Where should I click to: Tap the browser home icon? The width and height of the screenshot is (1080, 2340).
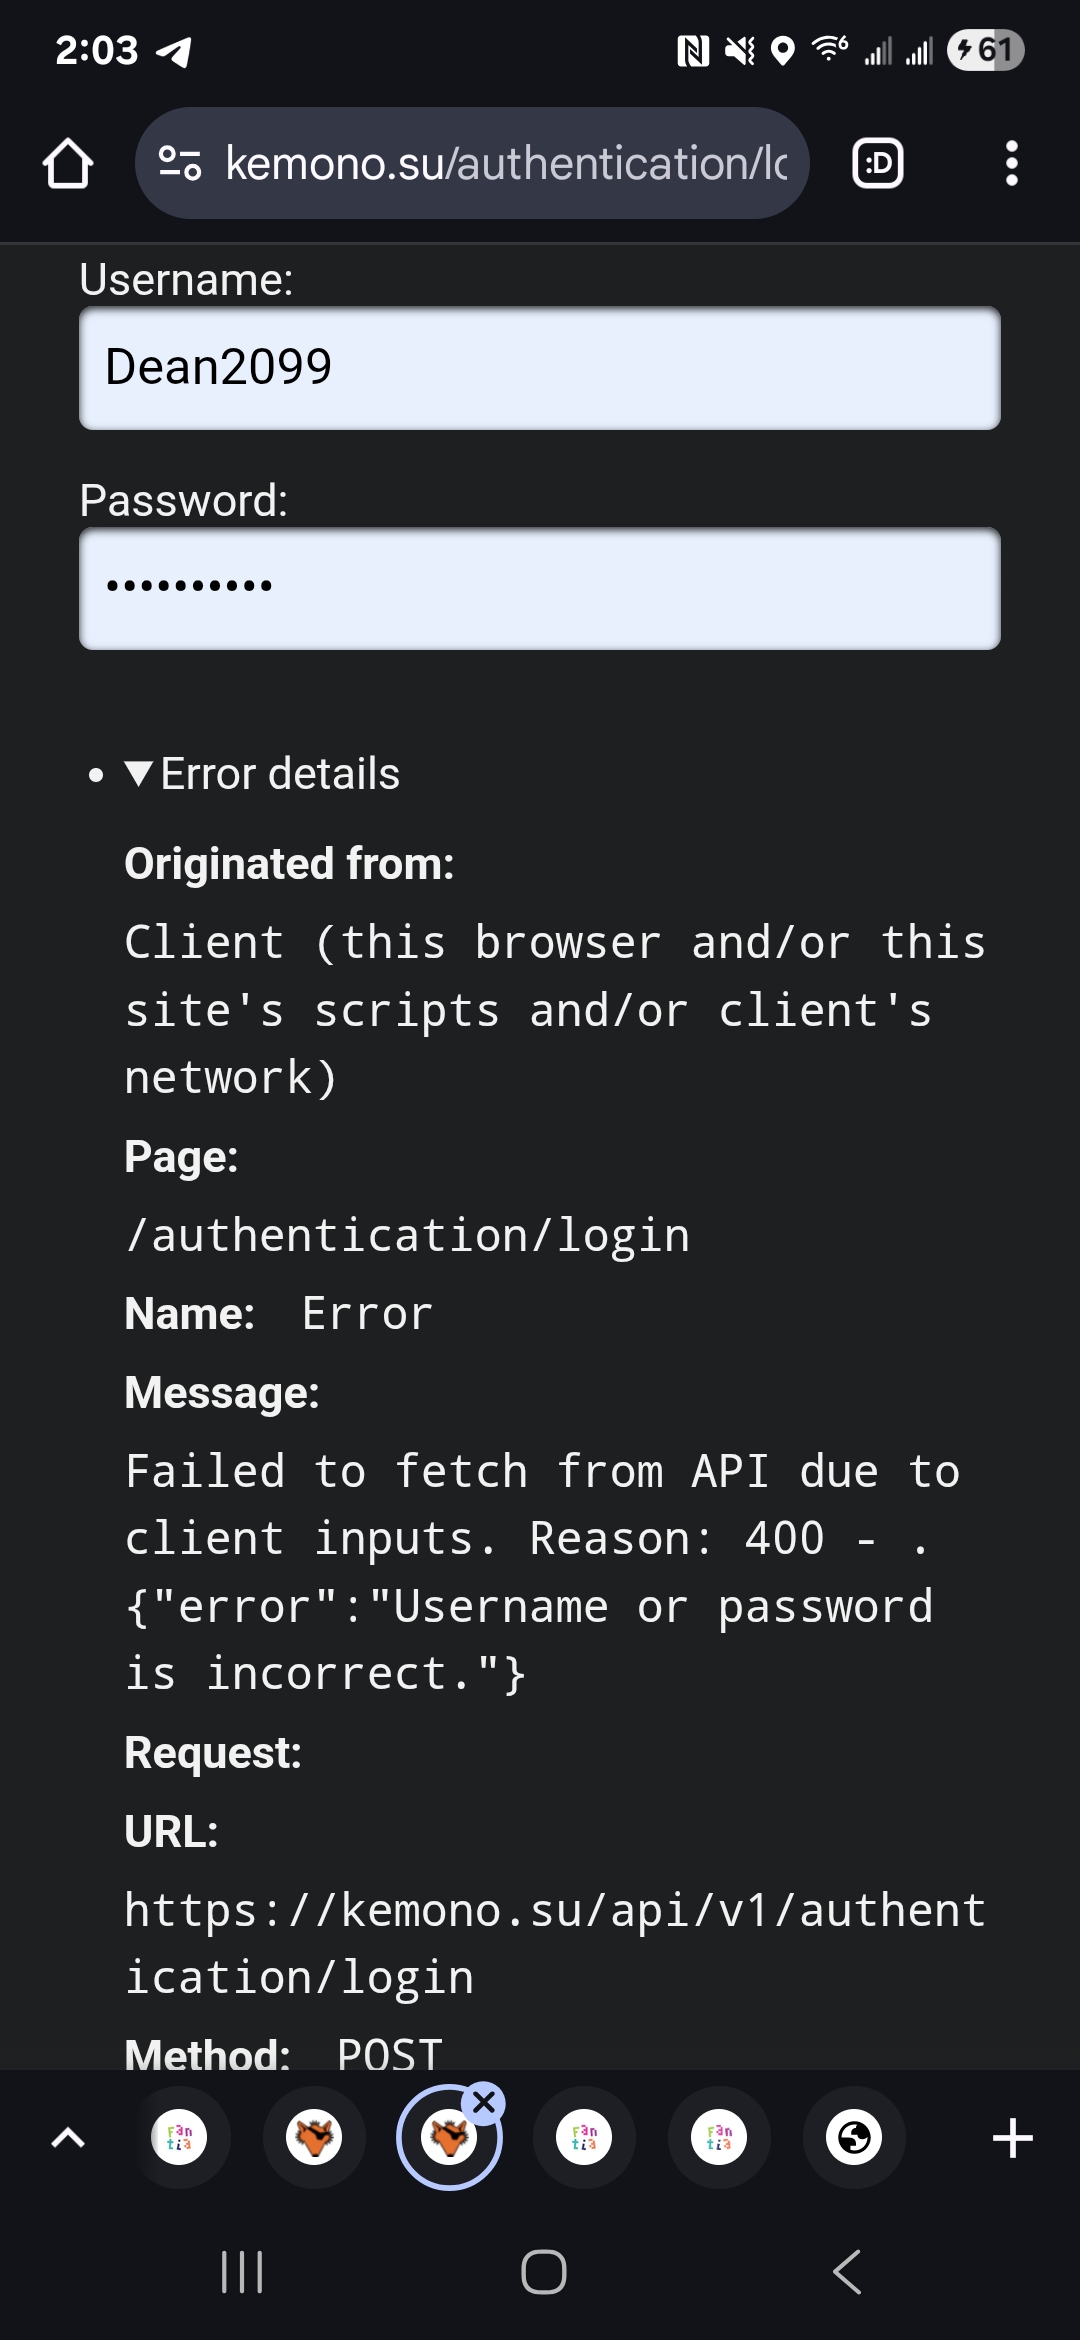coord(68,163)
